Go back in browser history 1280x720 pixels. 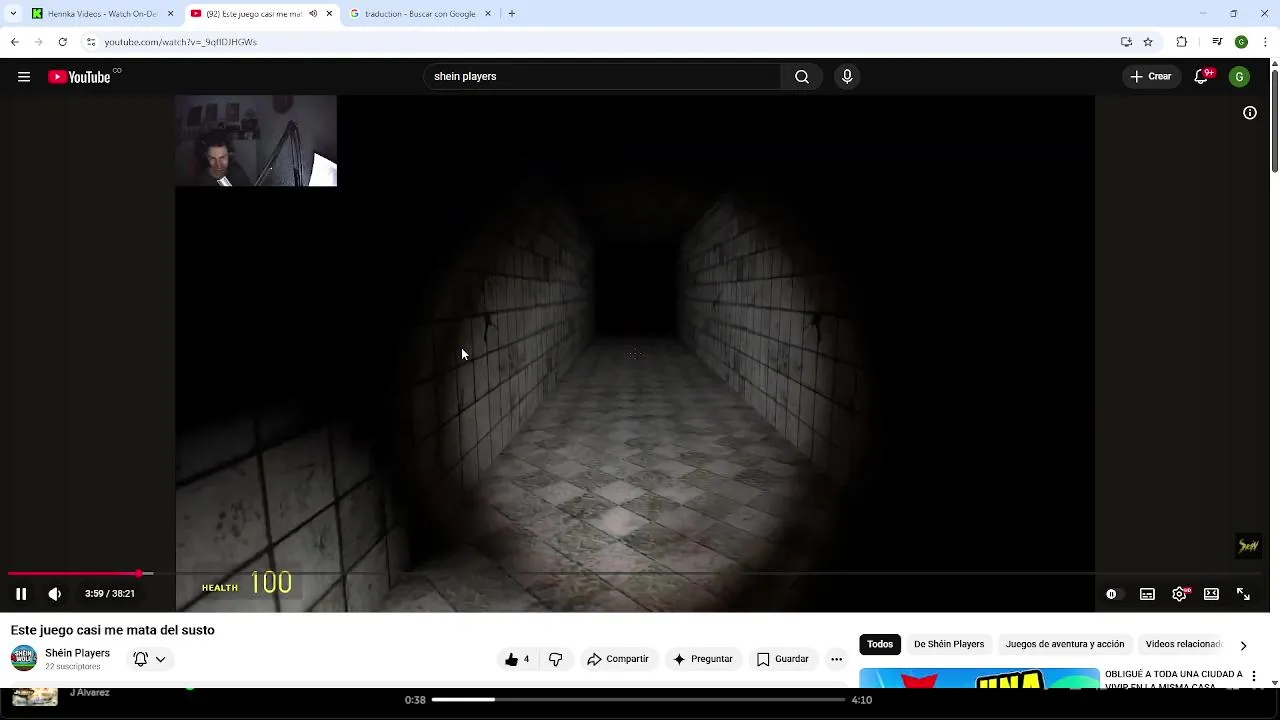point(15,42)
